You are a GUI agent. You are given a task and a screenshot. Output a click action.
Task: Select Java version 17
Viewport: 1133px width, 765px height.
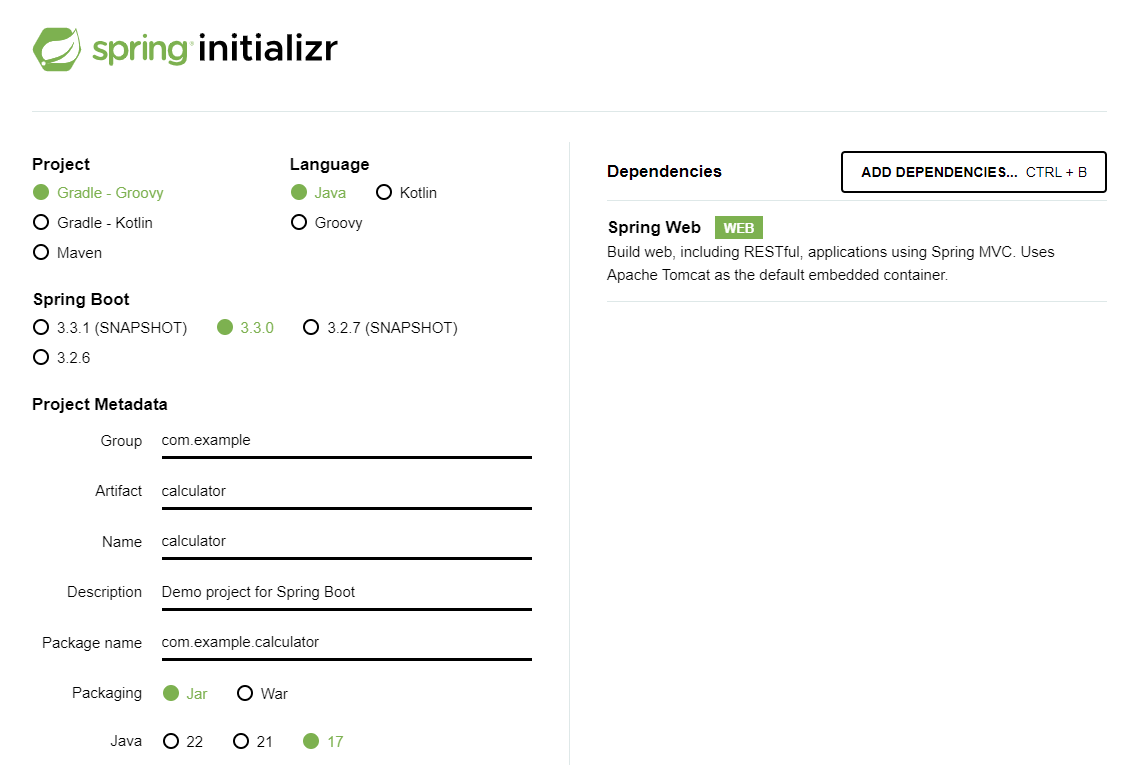pyautogui.click(x=323, y=741)
